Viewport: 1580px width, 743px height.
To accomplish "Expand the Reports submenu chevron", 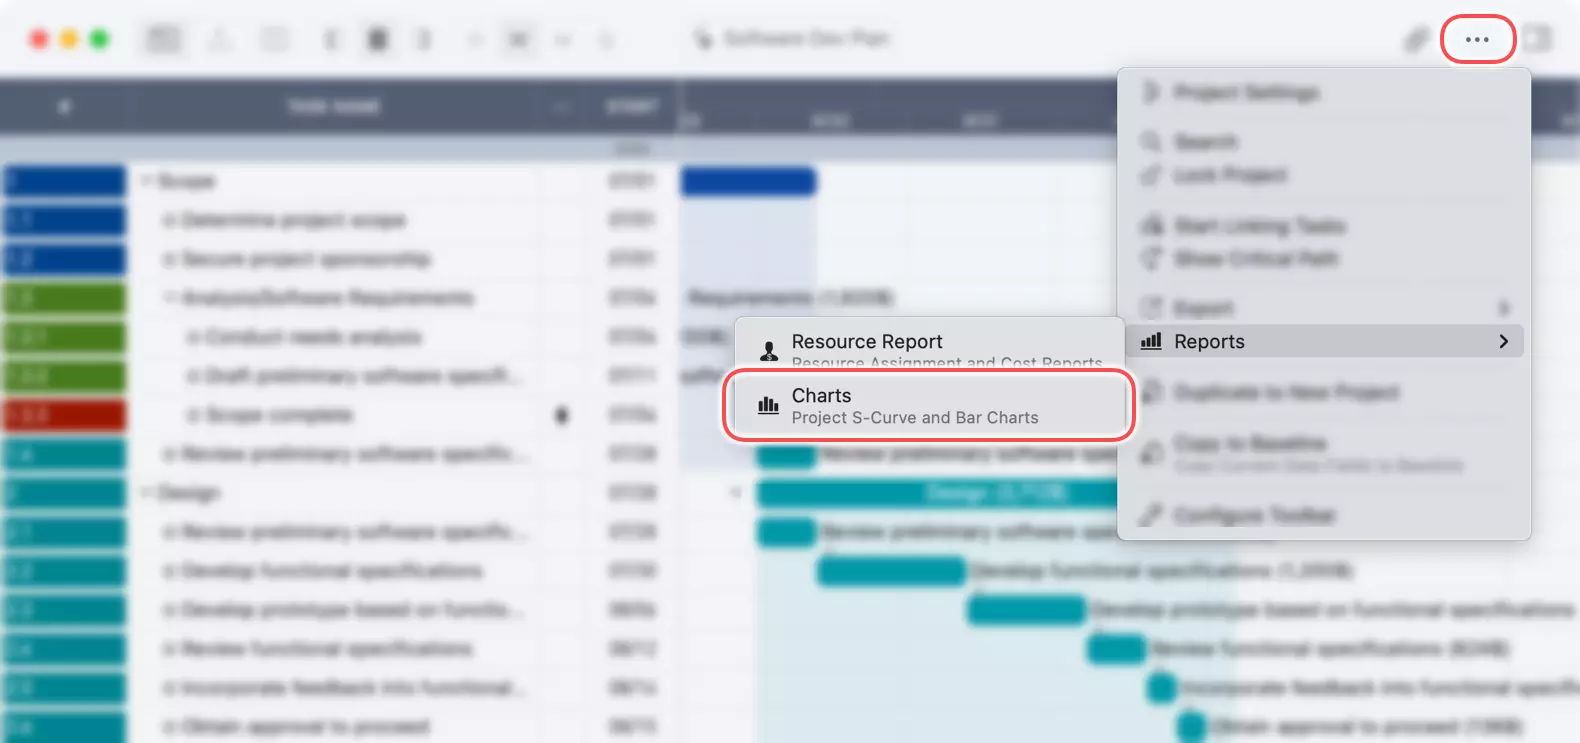I will [x=1503, y=341].
